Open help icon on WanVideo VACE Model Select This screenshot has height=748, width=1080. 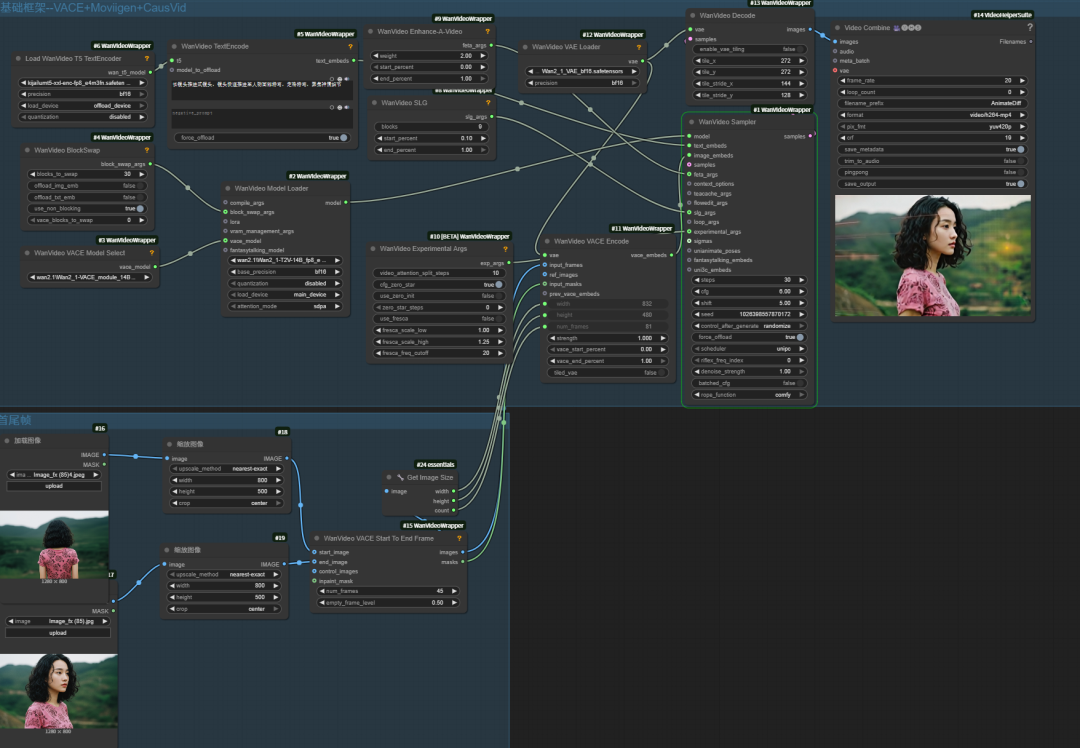152,253
